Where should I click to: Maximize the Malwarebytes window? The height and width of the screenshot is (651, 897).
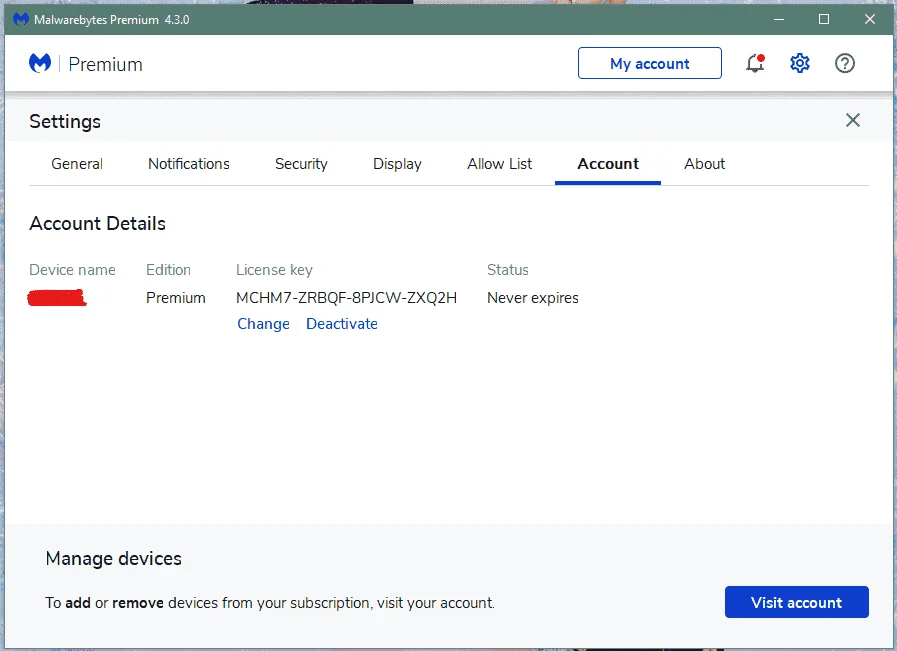(824, 19)
